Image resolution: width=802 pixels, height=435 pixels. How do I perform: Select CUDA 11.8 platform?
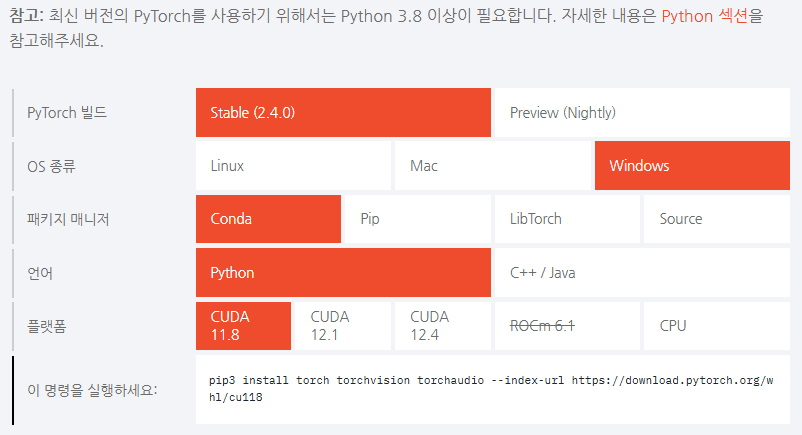(243, 326)
